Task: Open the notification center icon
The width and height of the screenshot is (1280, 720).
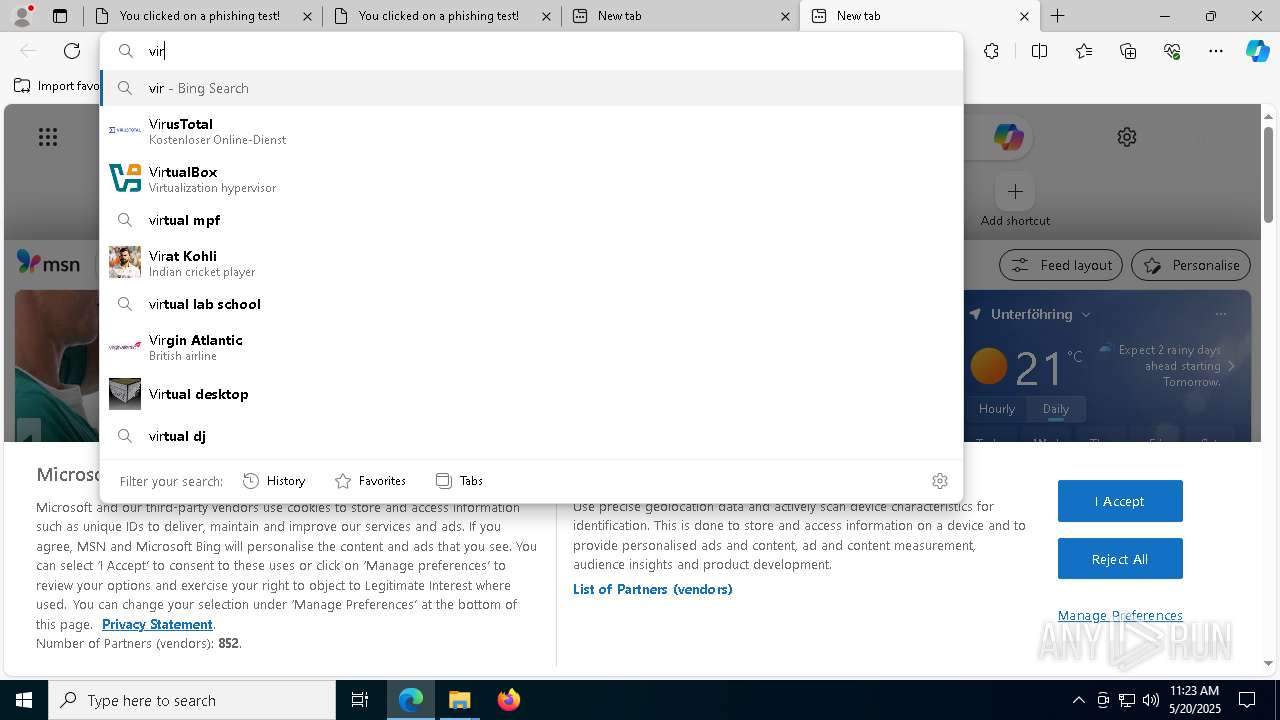Action: [1247, 700]
